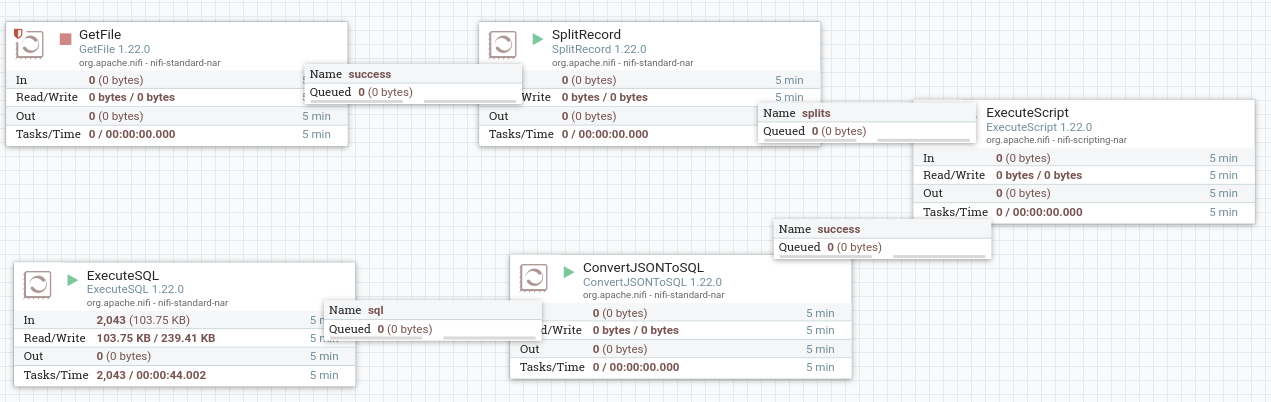
Task: Click the green running arrow on ConvertJSONToSQL
Action: 569,271
